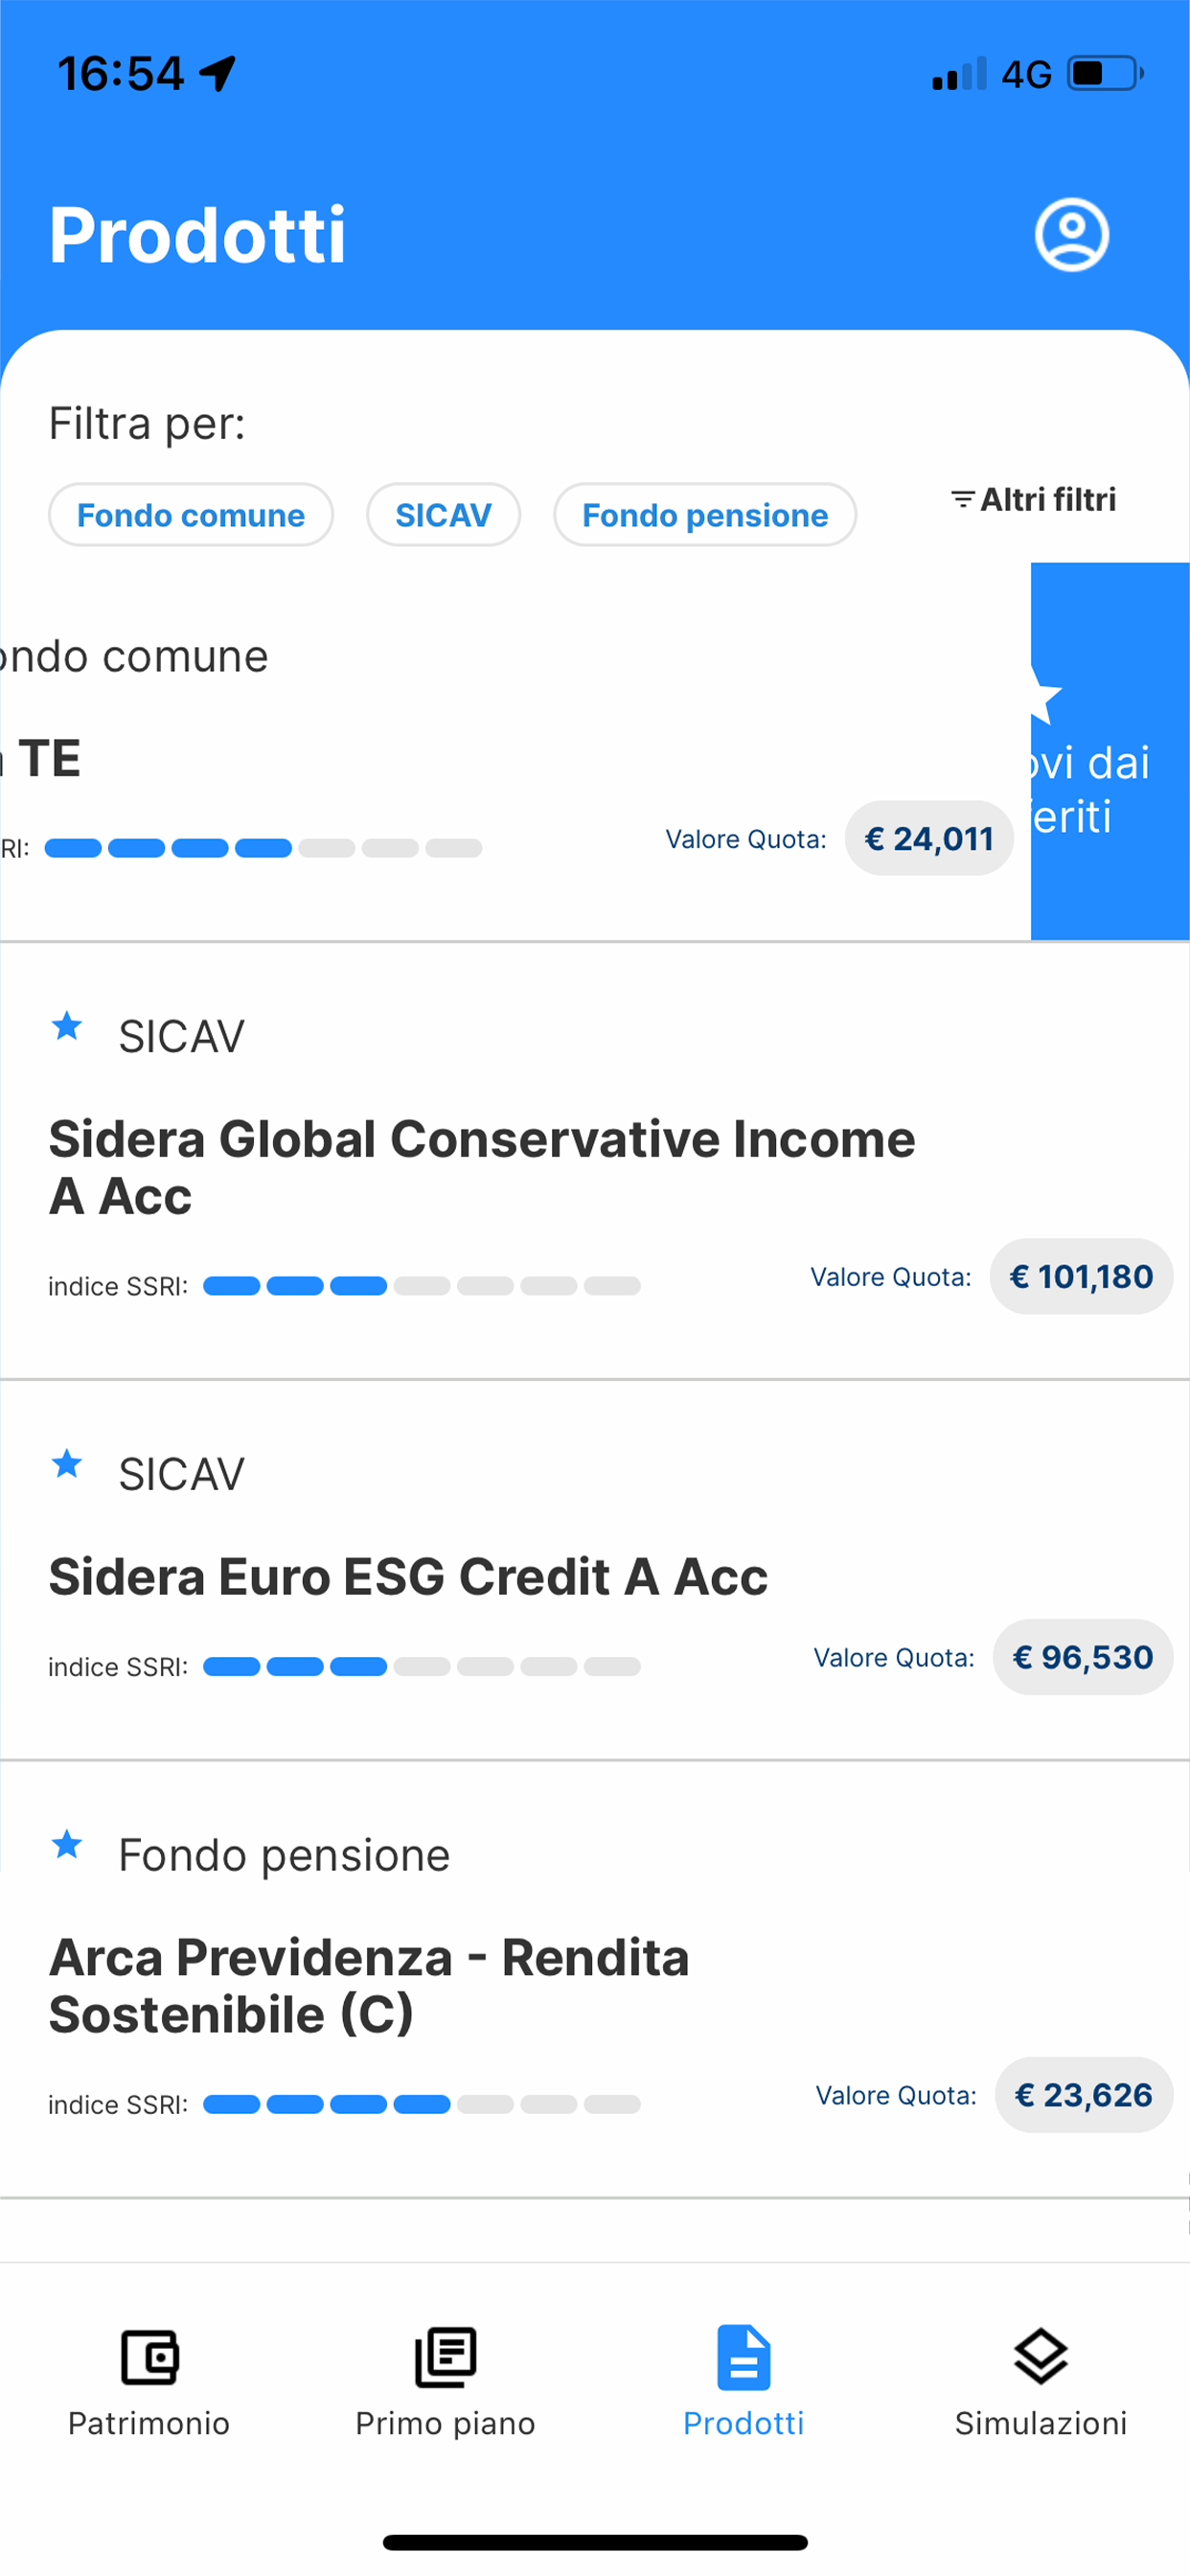
Task: Tap the Patrimonio wallet icon
Action: point(149,2357)
